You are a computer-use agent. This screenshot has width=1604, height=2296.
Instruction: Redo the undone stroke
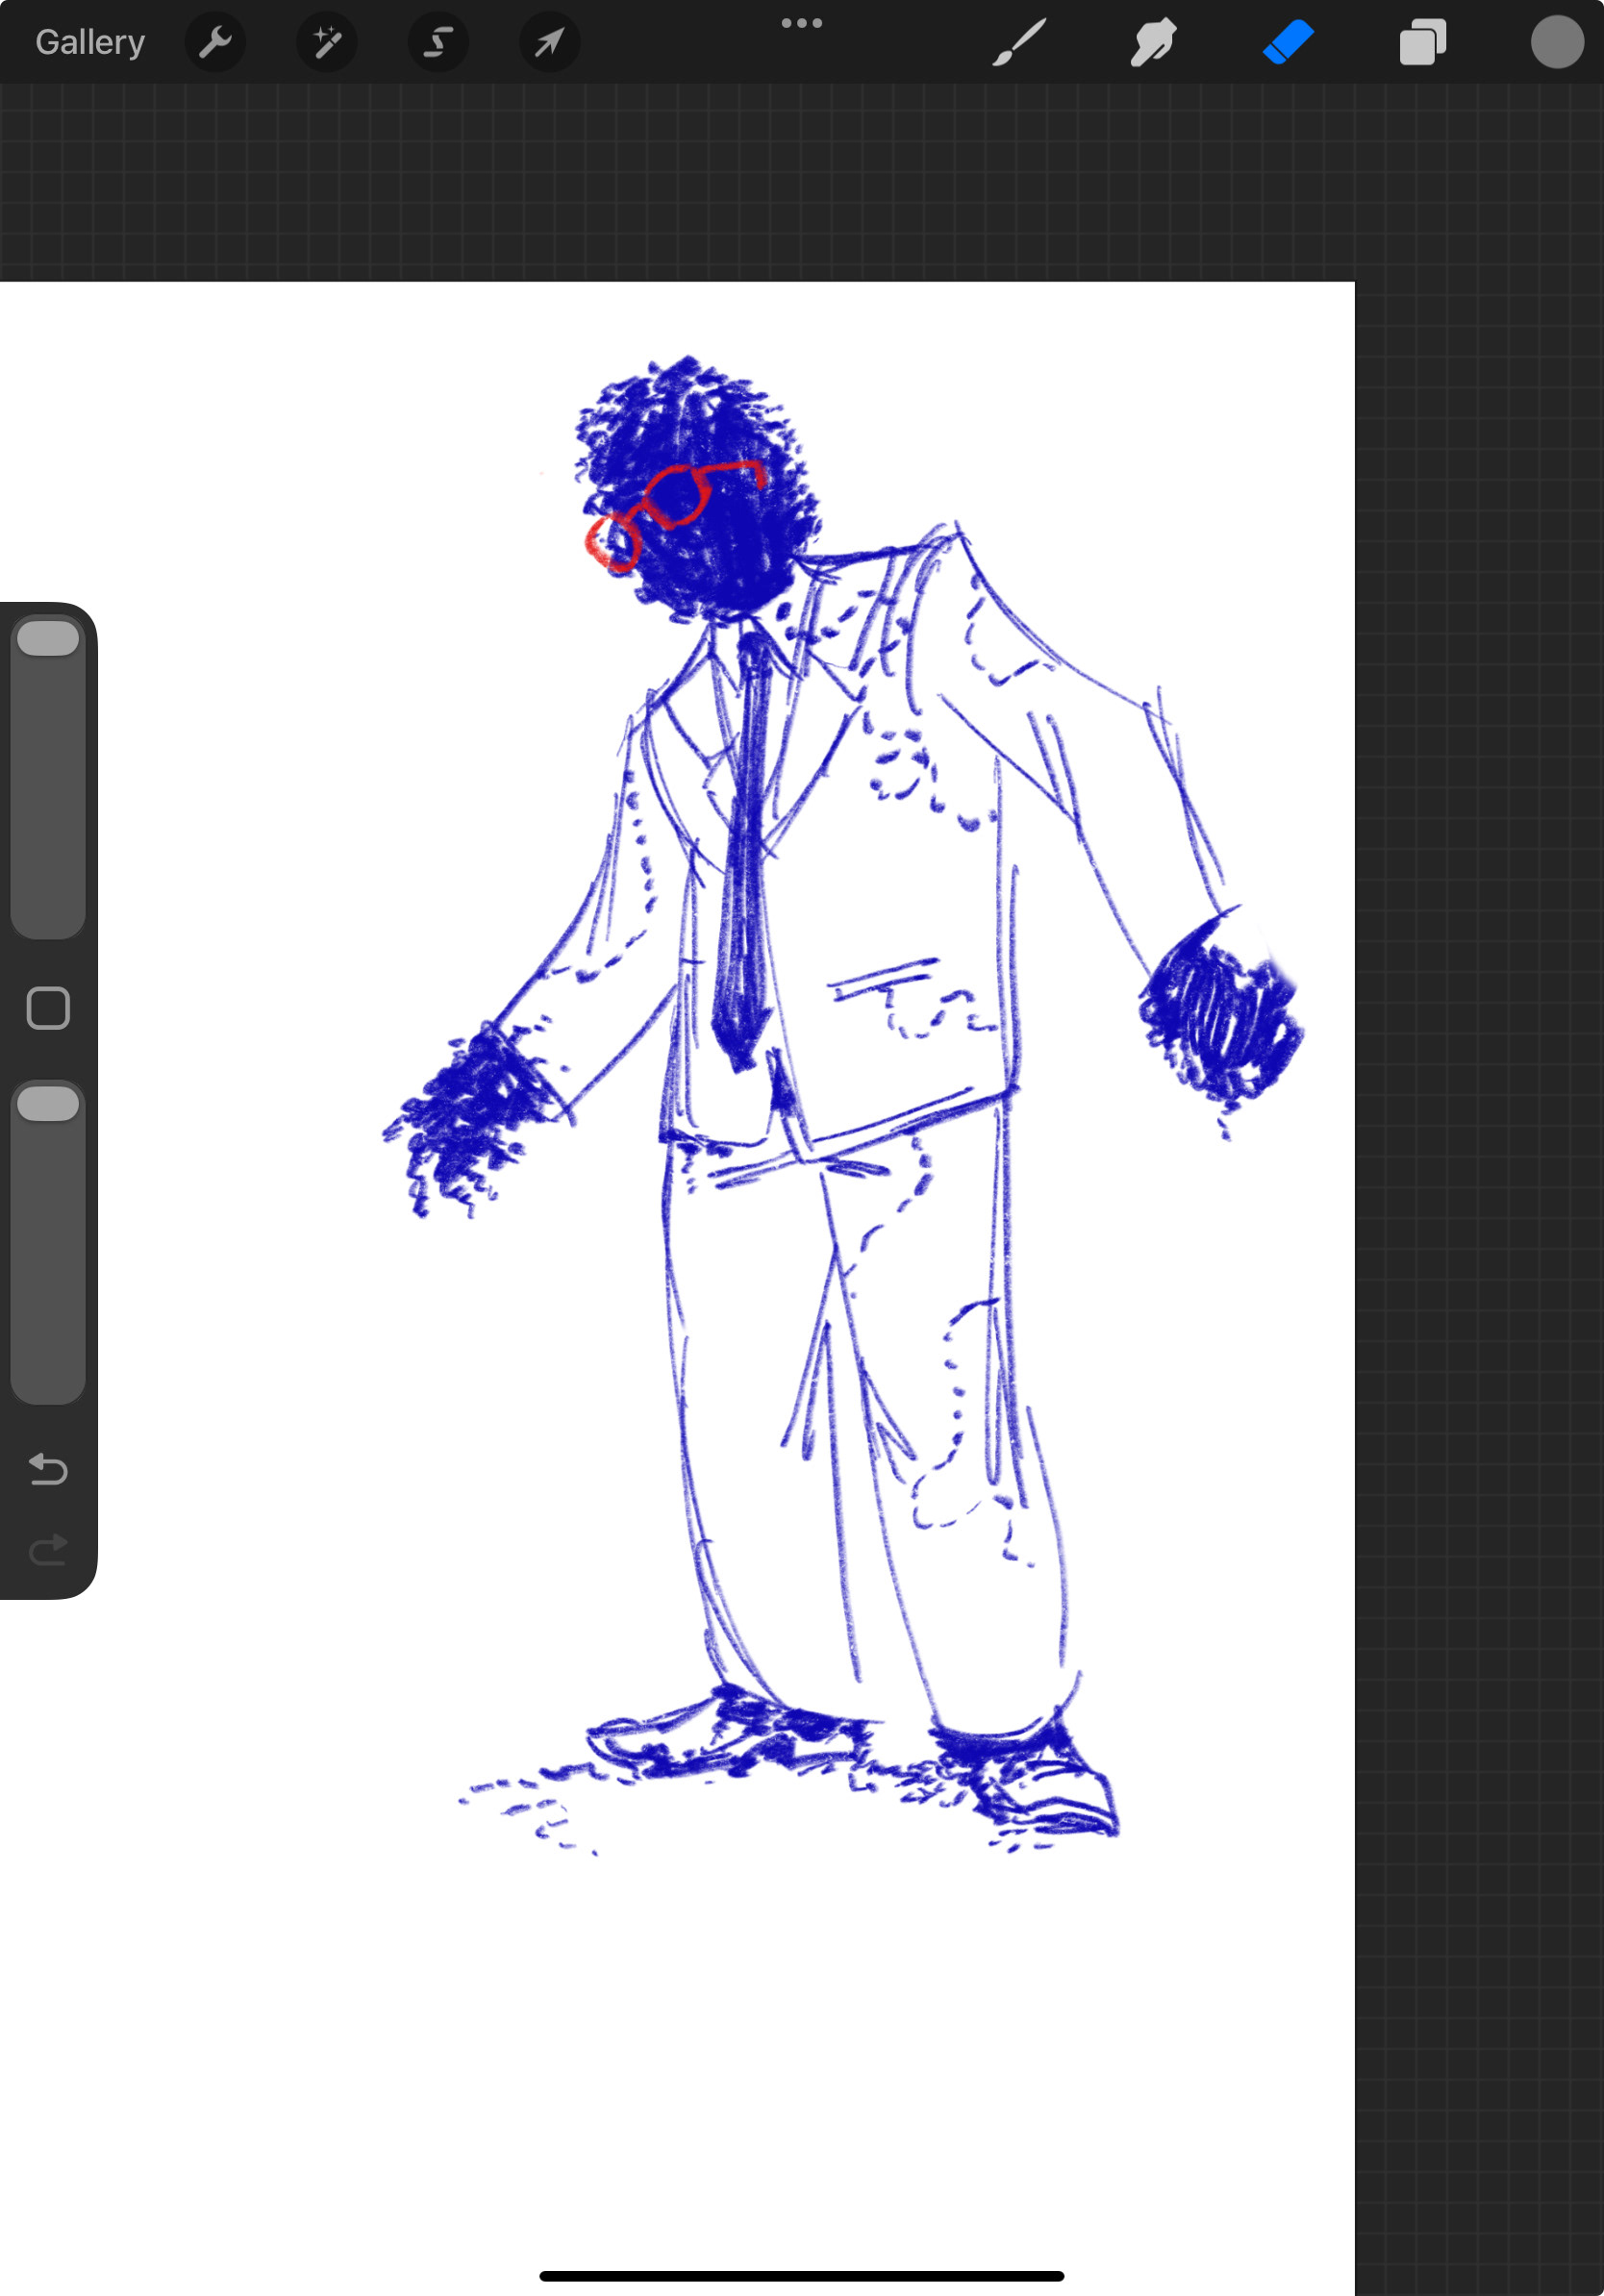(x=48, y=1550)
